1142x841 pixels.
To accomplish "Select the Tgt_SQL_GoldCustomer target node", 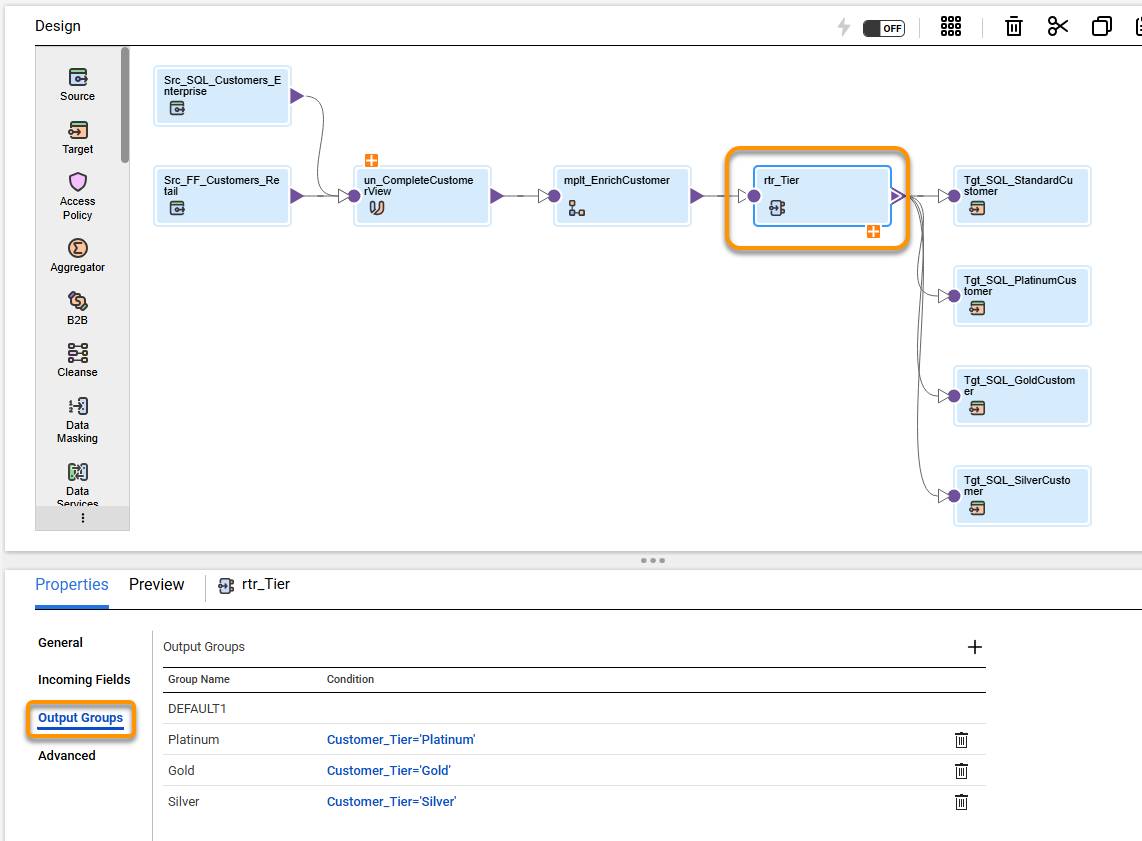I will [x=1022, y=395].
